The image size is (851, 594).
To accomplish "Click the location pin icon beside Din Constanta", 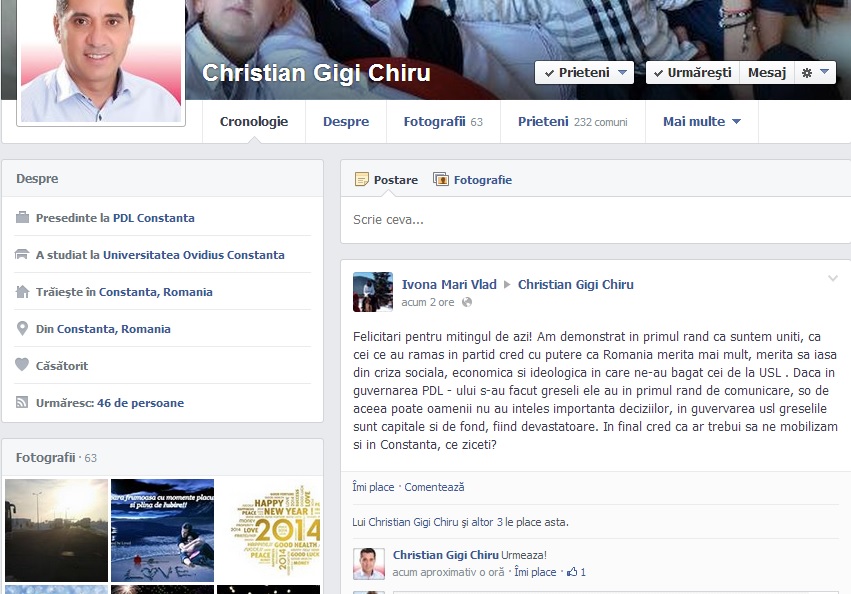I will click(x=22, y=328).
